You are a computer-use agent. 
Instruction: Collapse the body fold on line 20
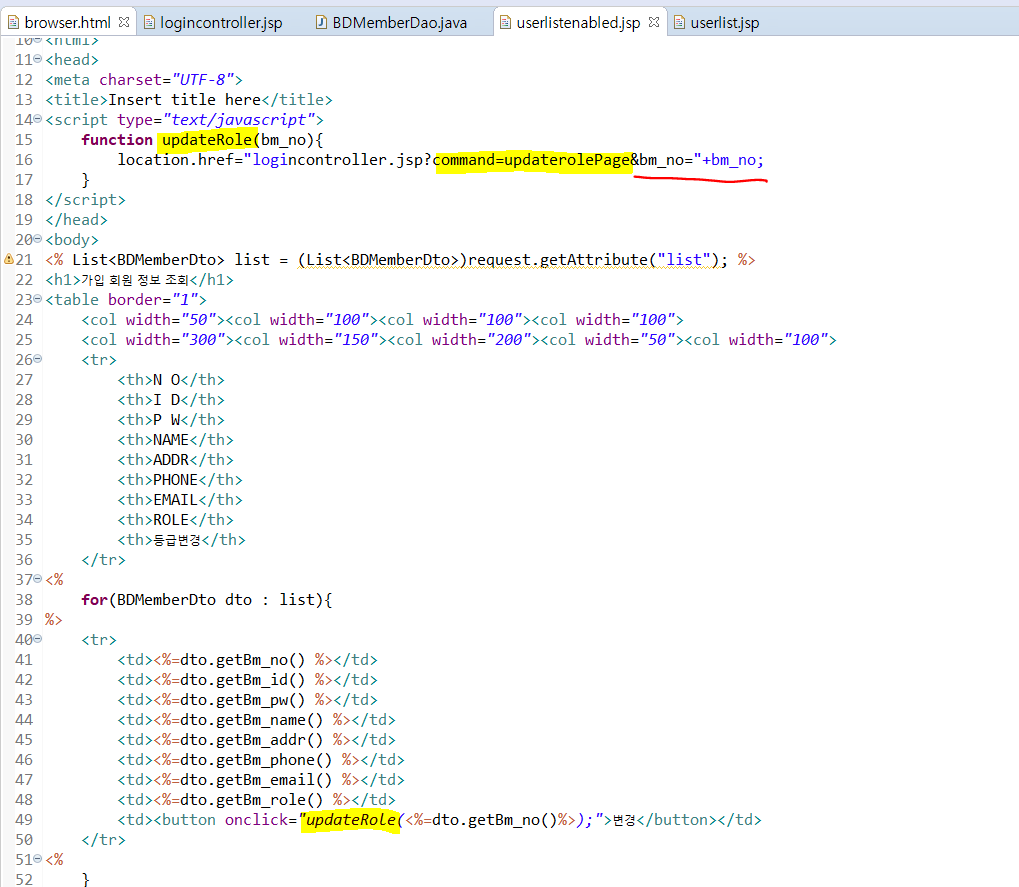[x=38, y=239]
